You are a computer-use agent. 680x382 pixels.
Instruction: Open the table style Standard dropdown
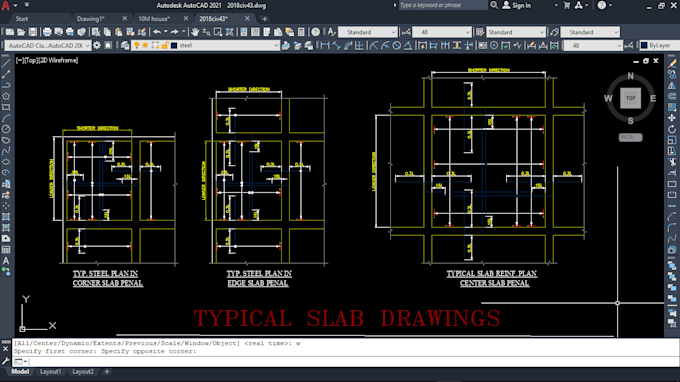click(515, 32)
